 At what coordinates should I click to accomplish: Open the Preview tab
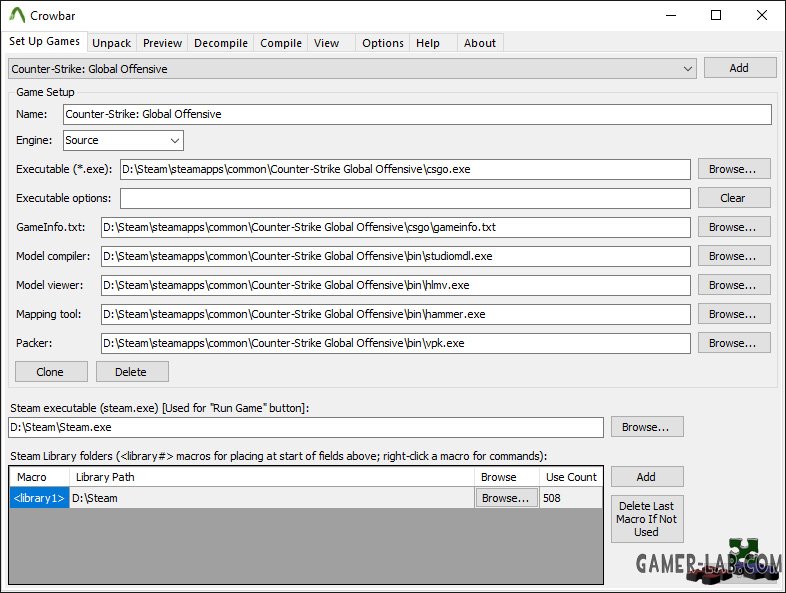[x=162, y=43]
